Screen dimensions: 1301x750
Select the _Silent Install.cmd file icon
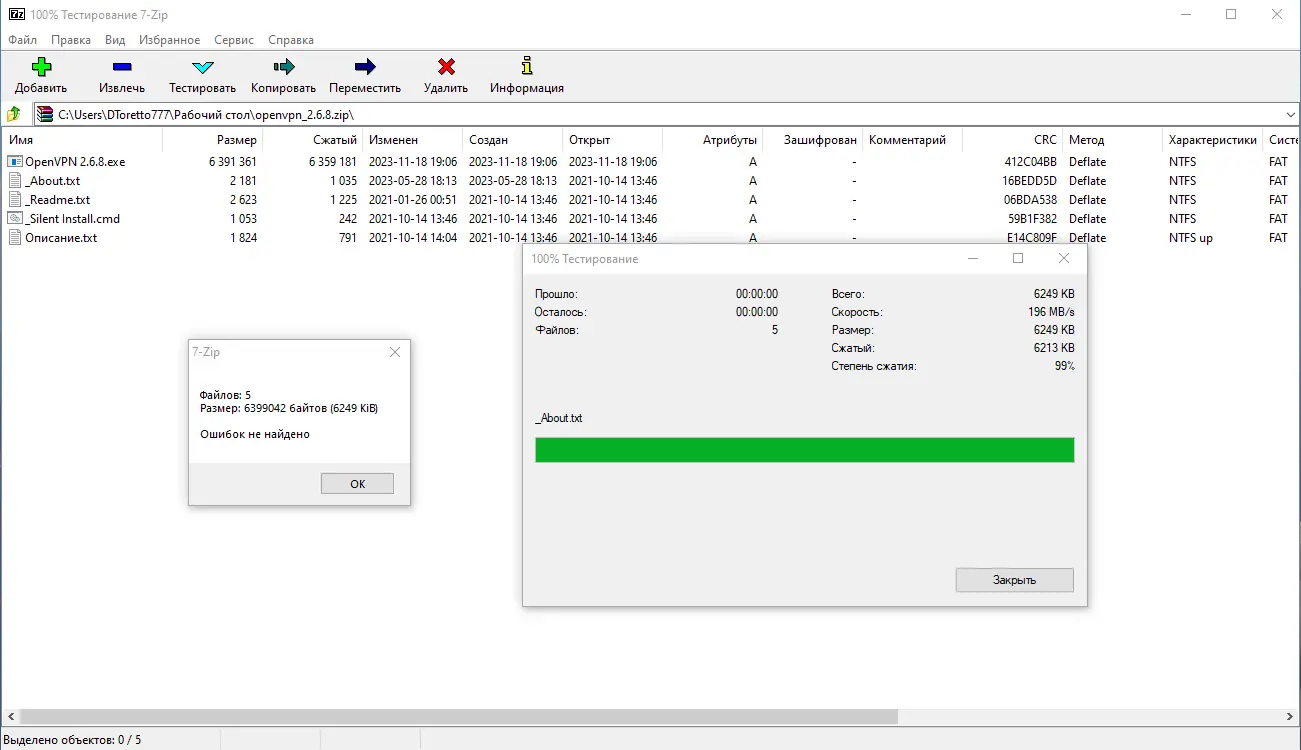tap(15, 218)
